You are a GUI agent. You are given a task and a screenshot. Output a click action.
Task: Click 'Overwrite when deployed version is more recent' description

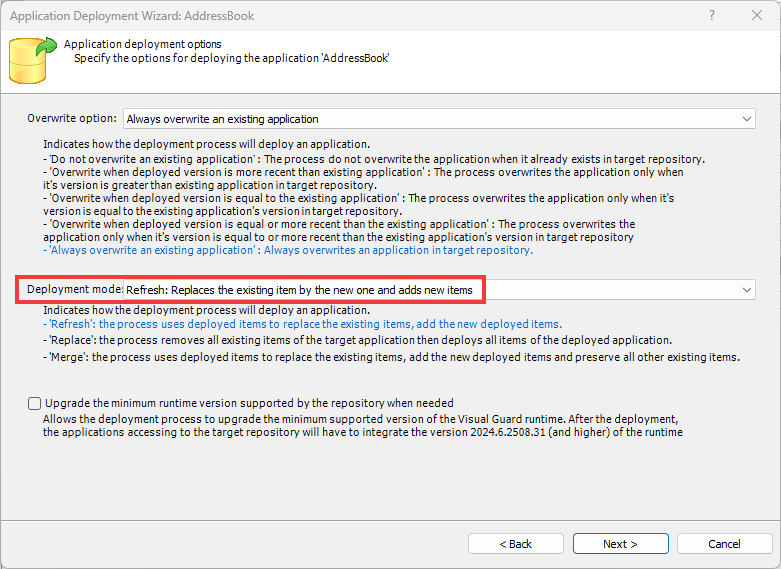click(x=363, y=179)
